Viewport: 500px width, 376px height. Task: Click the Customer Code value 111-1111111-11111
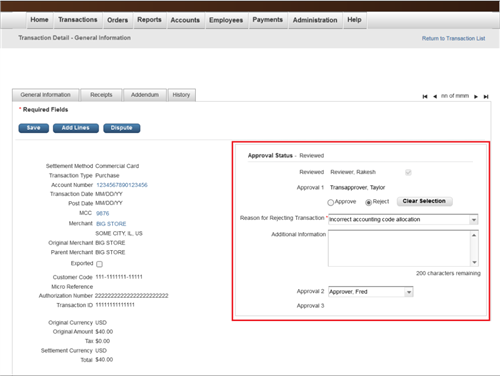(119, 277)
